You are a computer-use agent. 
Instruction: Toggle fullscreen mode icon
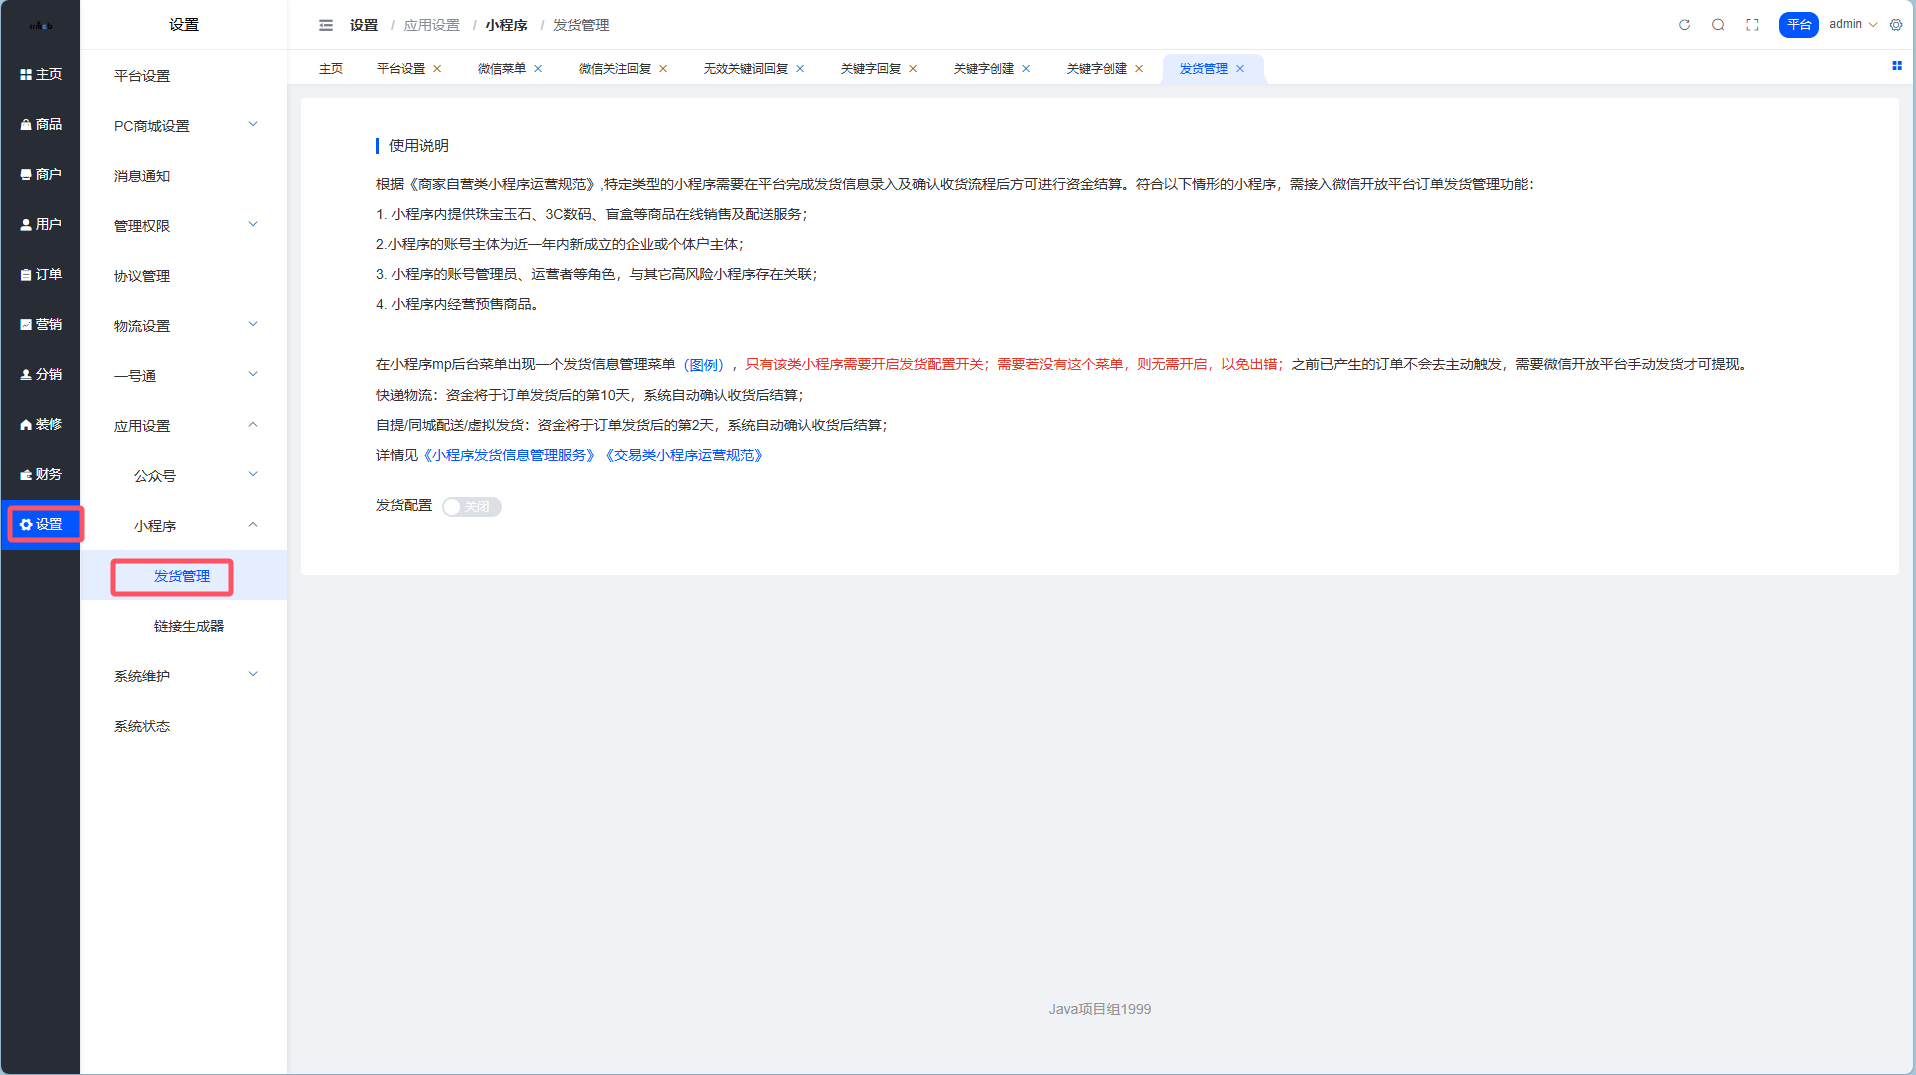[1752, 25]
